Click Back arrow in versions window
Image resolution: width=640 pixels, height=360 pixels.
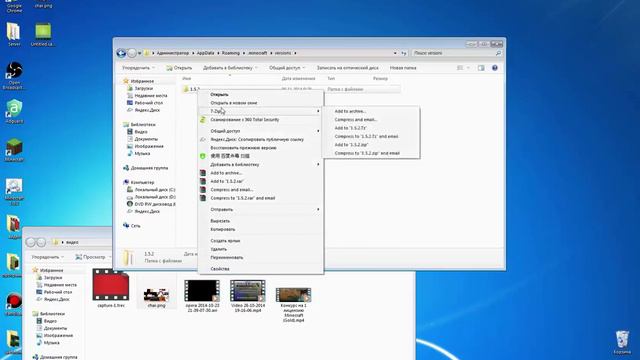[121, 53]
